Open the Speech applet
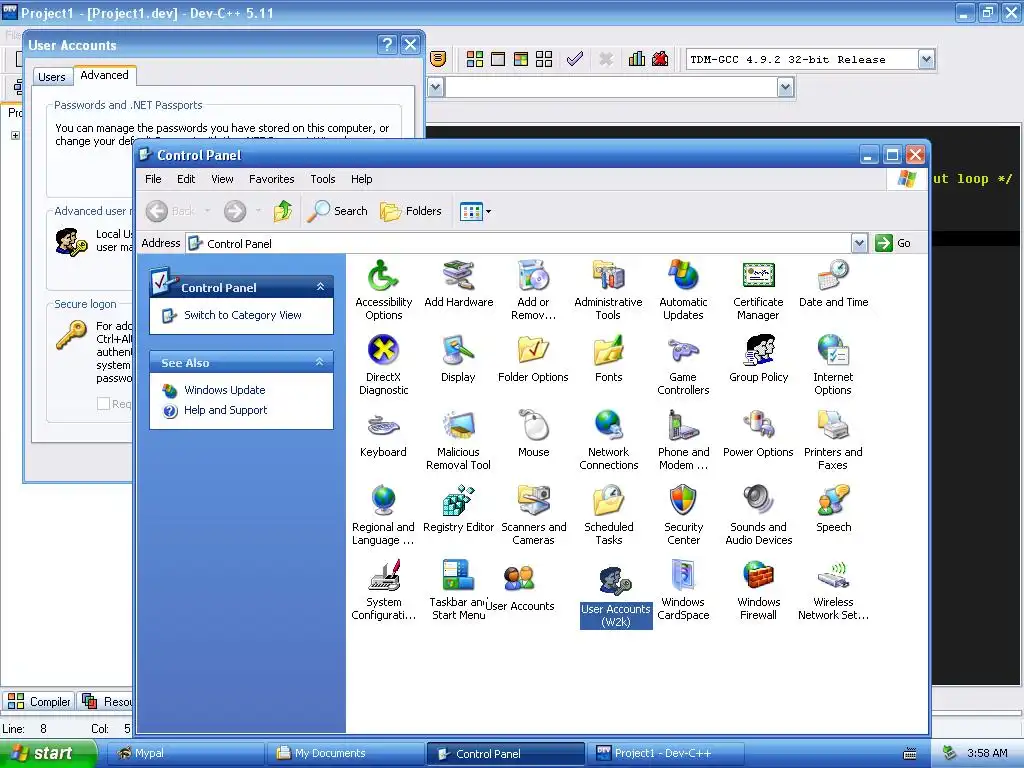Image resolution: width=1024 pixels, height=768 pixels. point(833,509)
